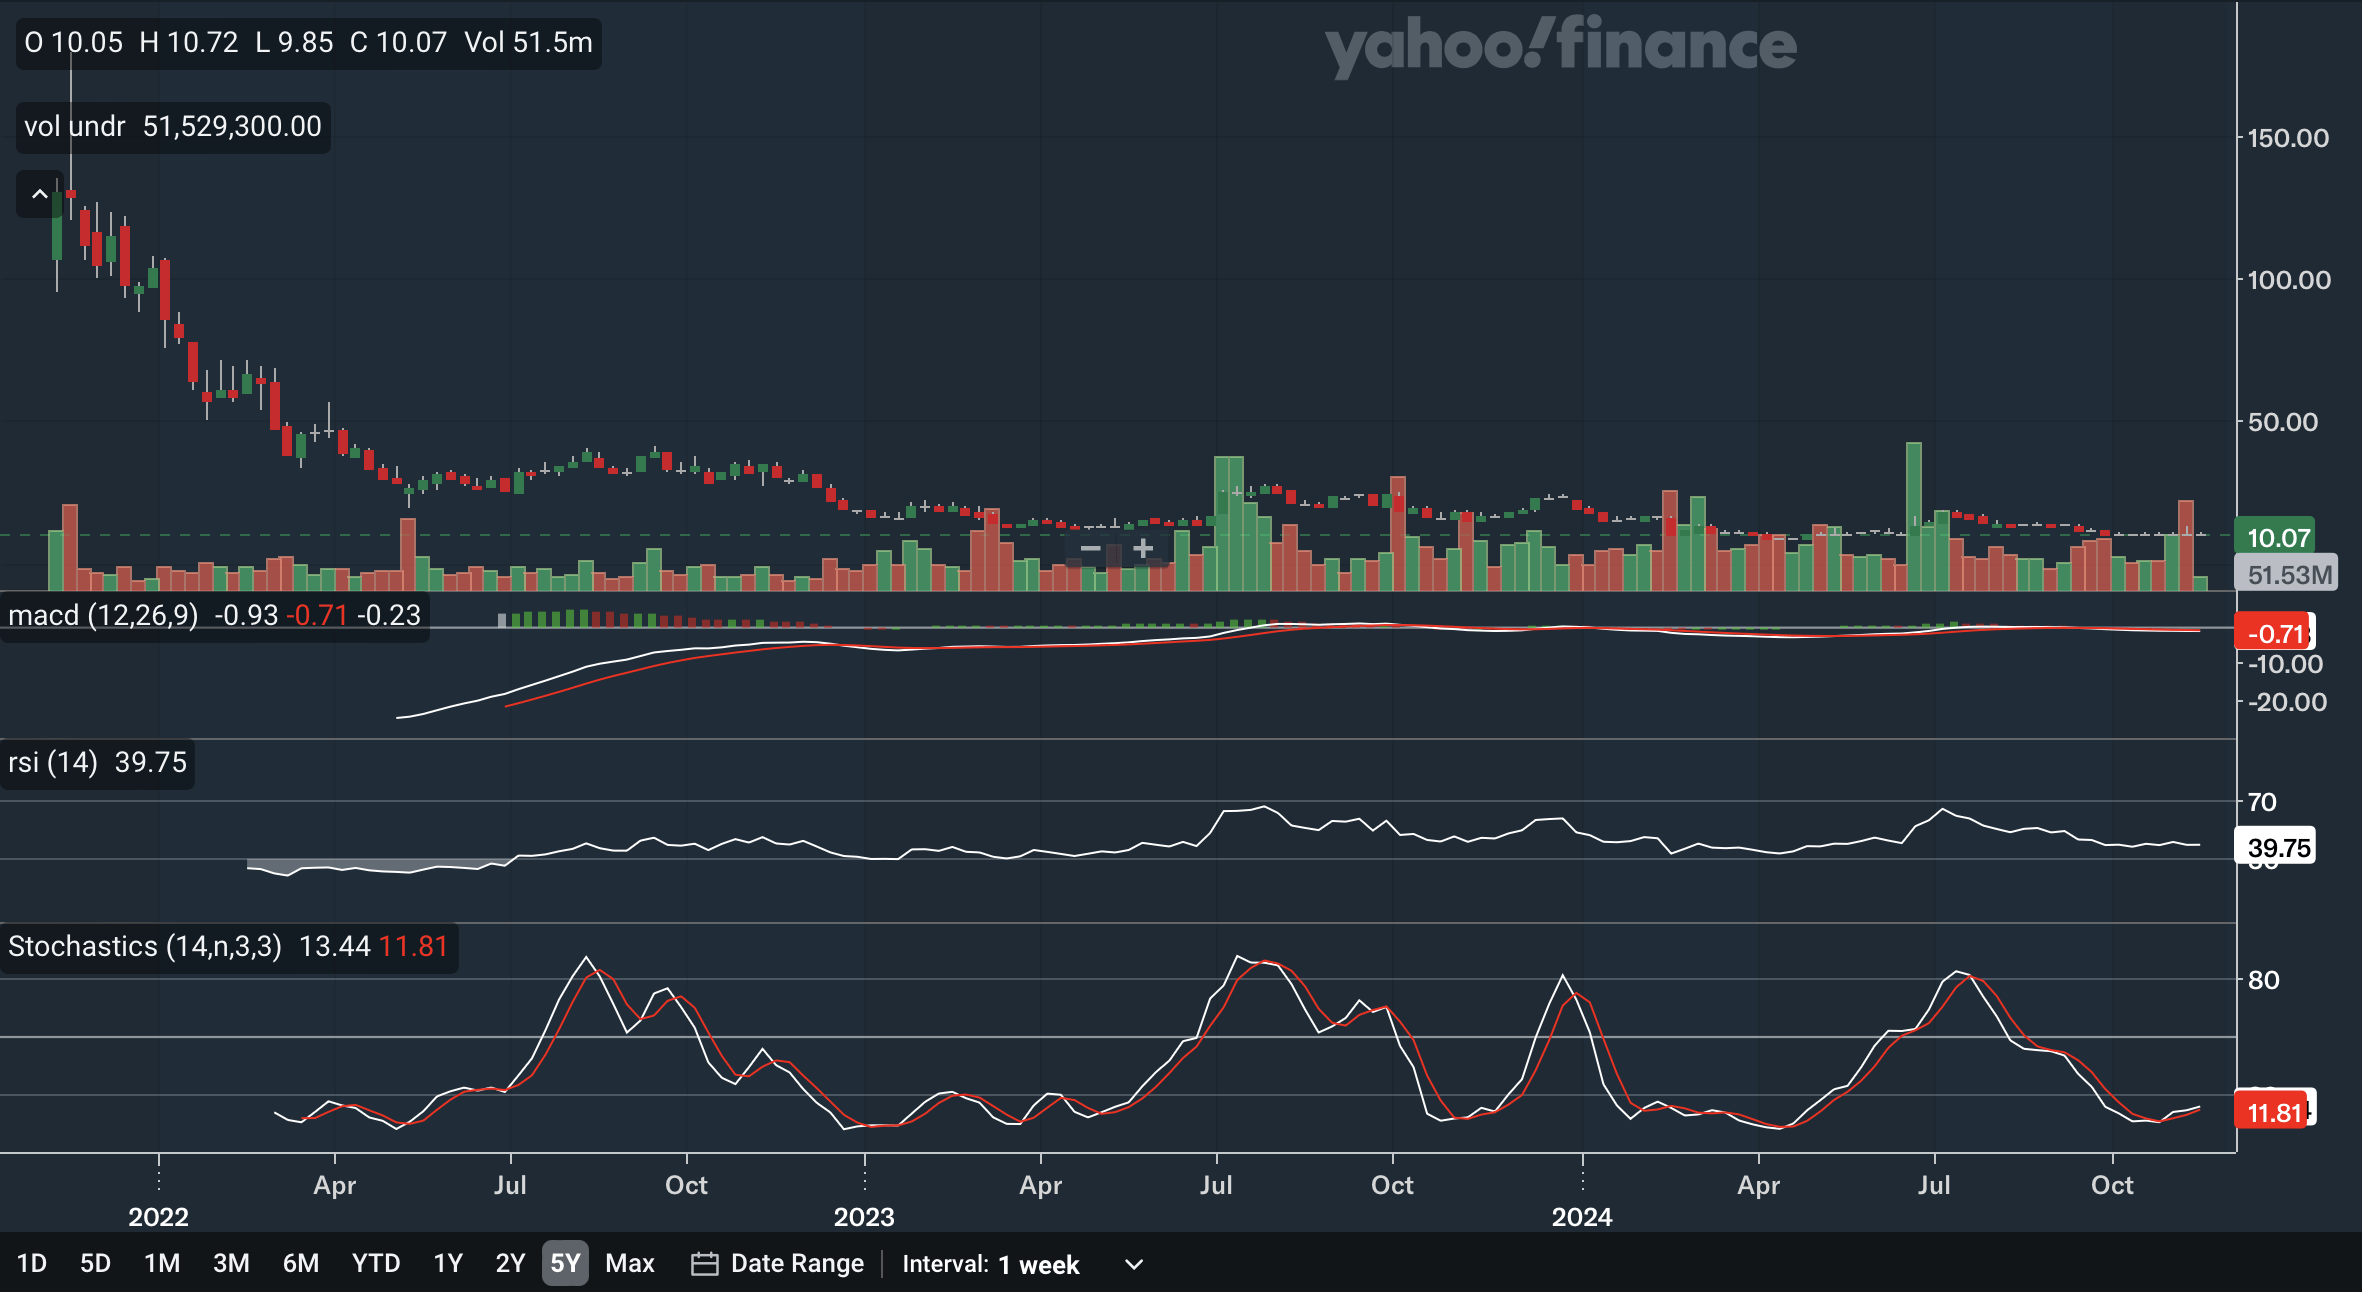Collapse the study legend with the chevron arrow
Viewport: 2362px width, 1292px height.
click(x=40, y=194)
